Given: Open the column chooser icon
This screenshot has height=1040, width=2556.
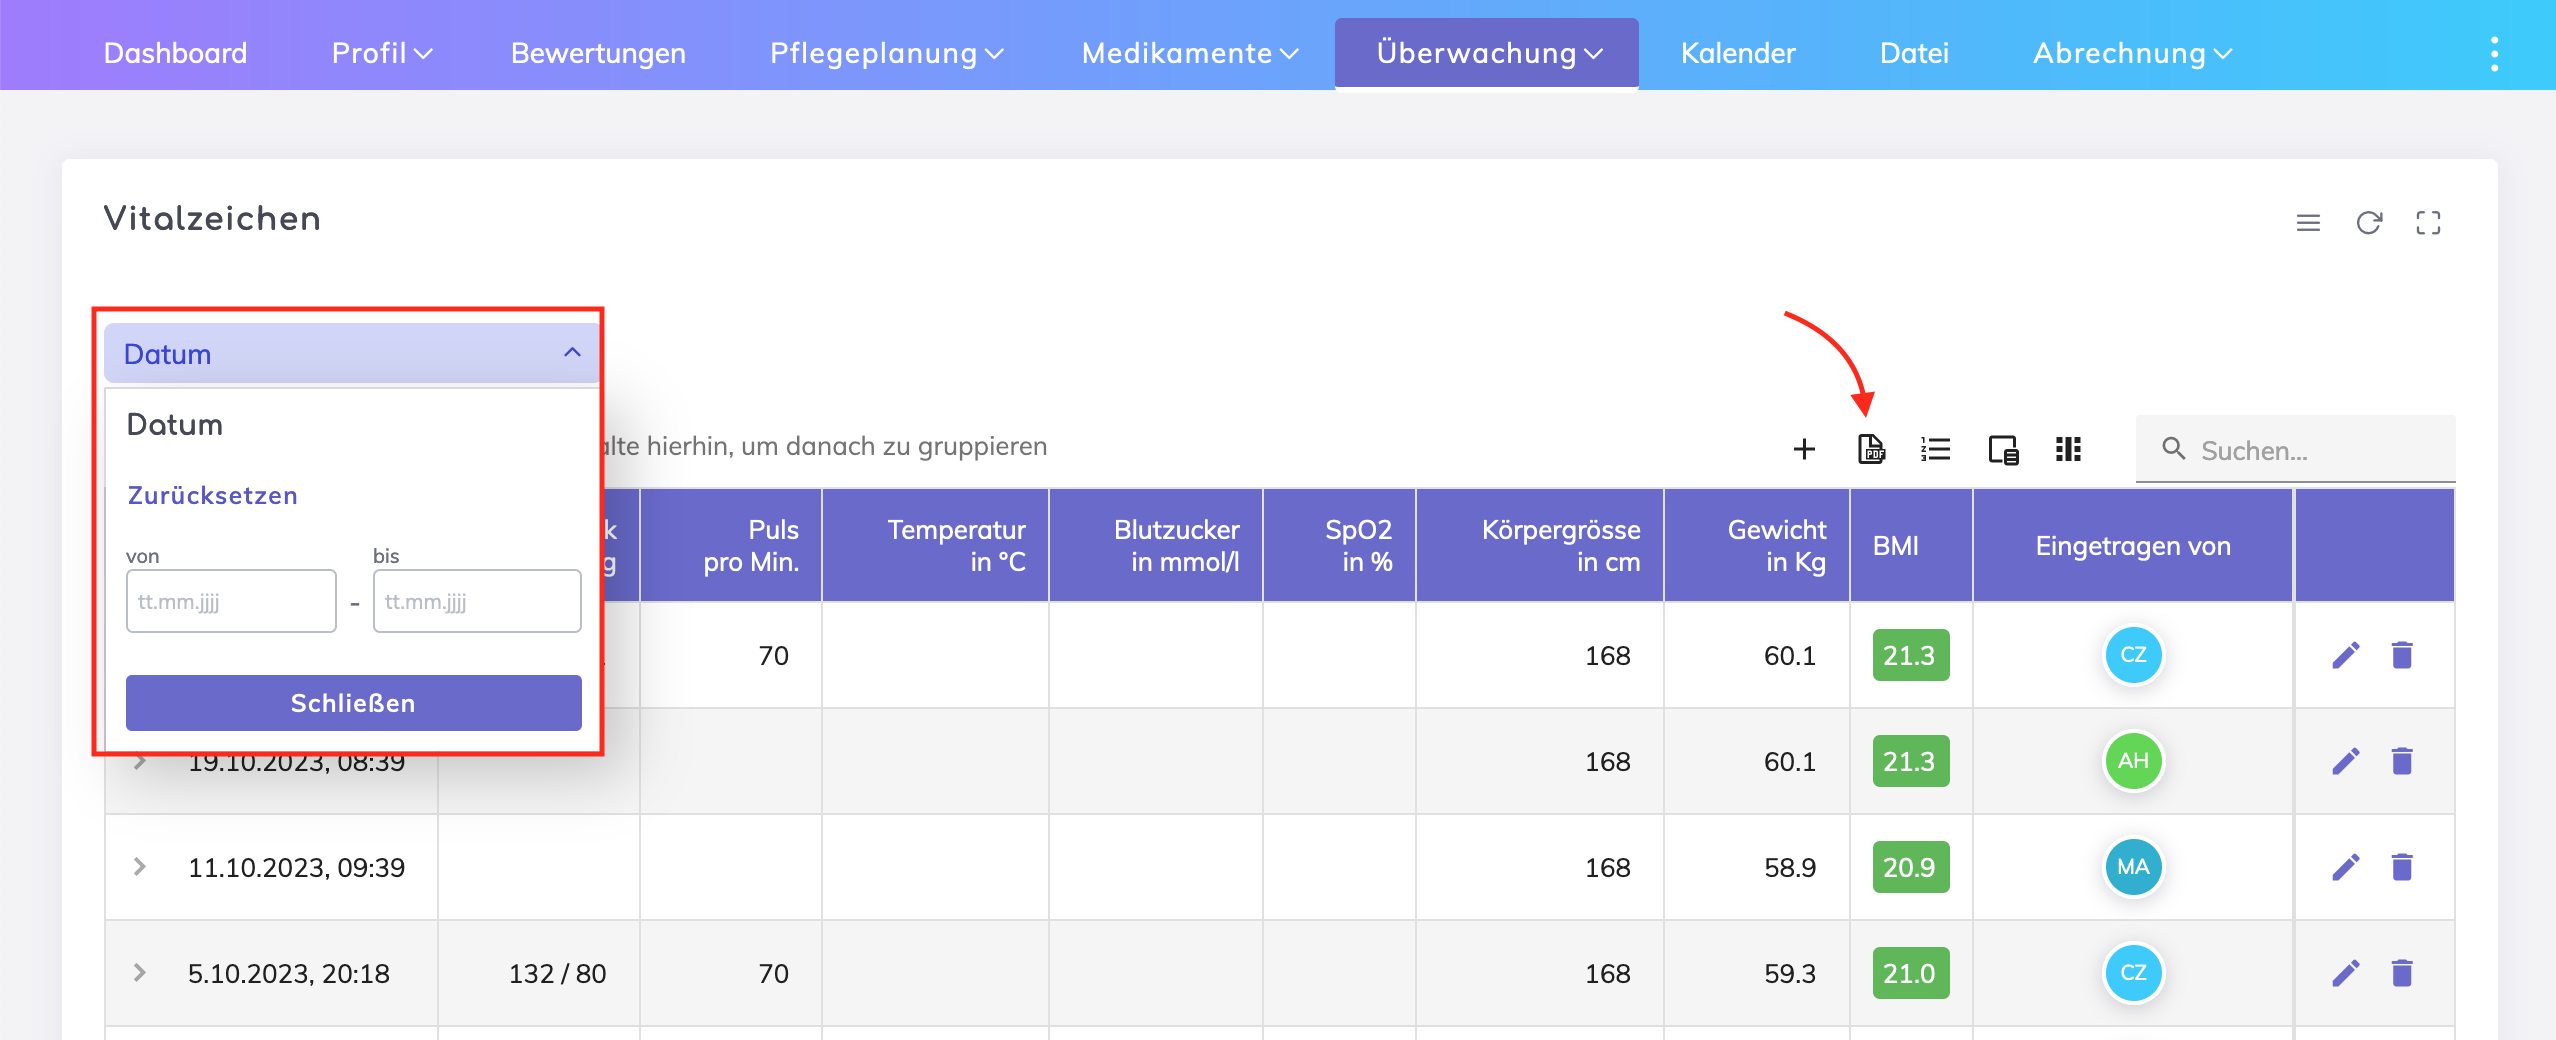Looking at the screenshot, I should pyautogui.click(x=2068, y=449).
